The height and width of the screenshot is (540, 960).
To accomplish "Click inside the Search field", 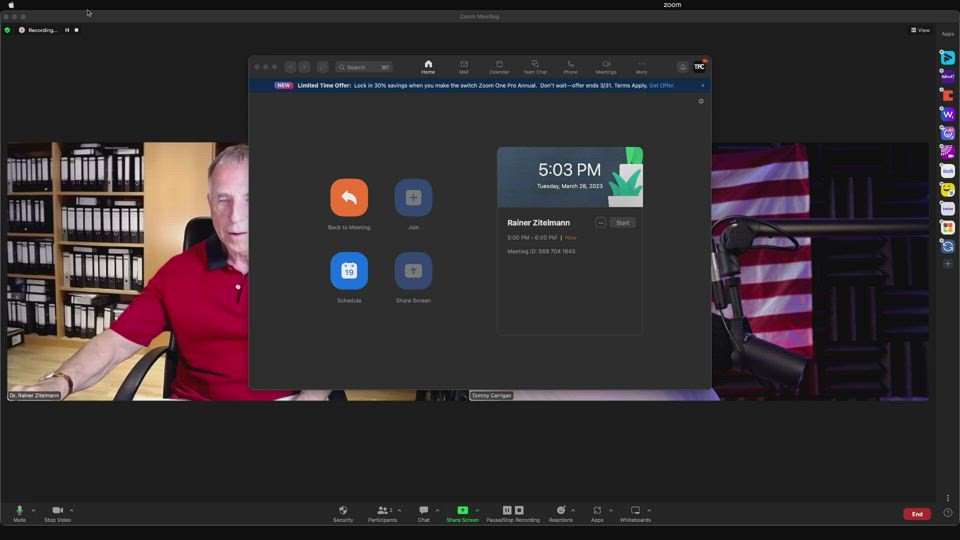I will point(364,67).
